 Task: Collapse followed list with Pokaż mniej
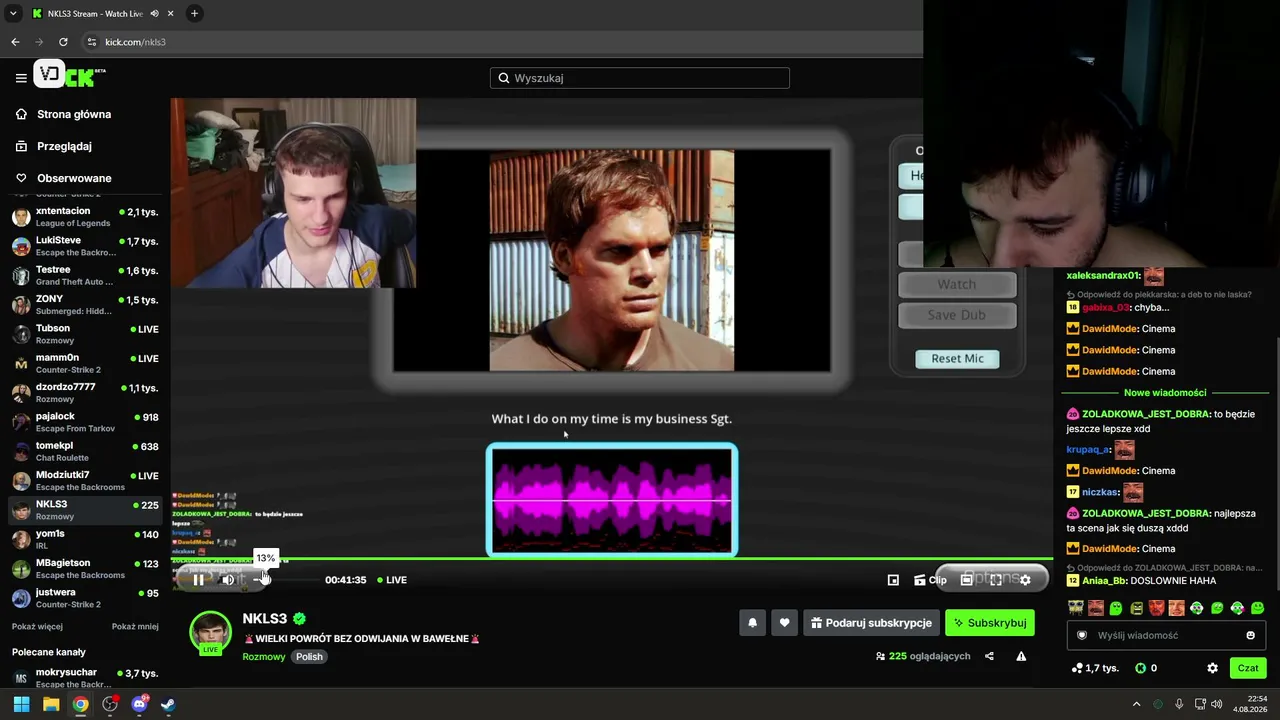pos(135,627)
